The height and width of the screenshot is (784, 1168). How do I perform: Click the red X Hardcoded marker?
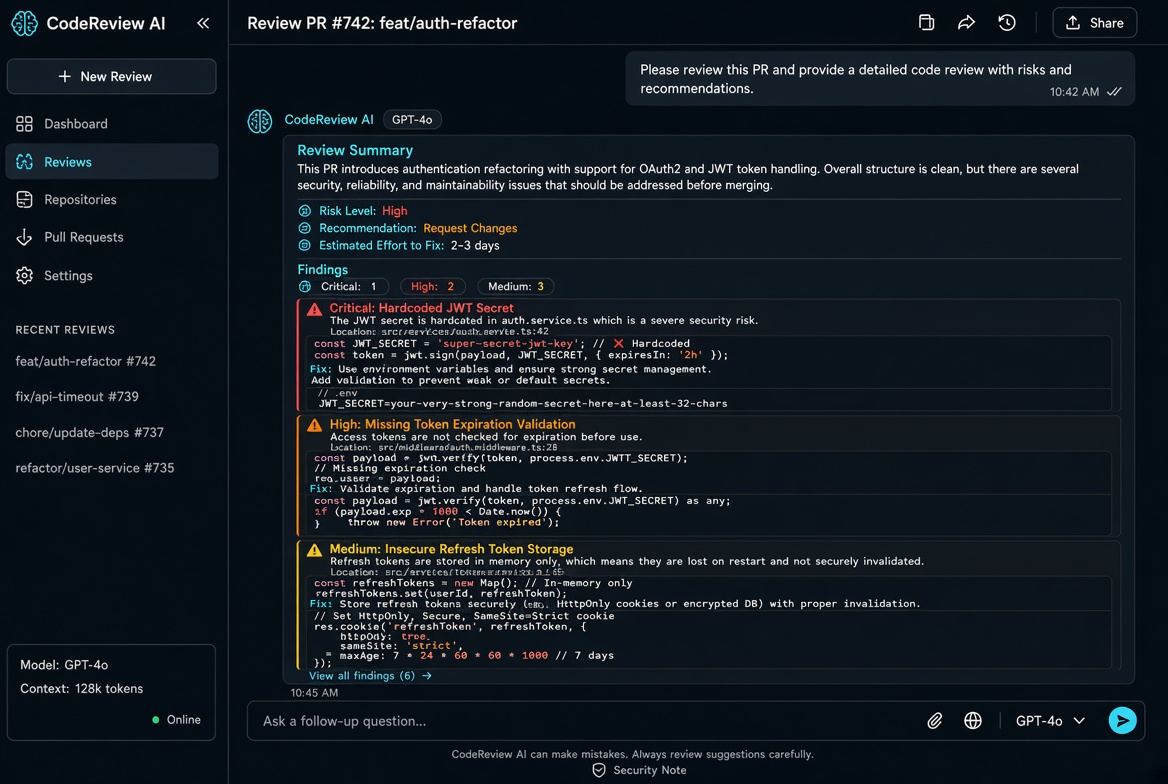(618, 344)
